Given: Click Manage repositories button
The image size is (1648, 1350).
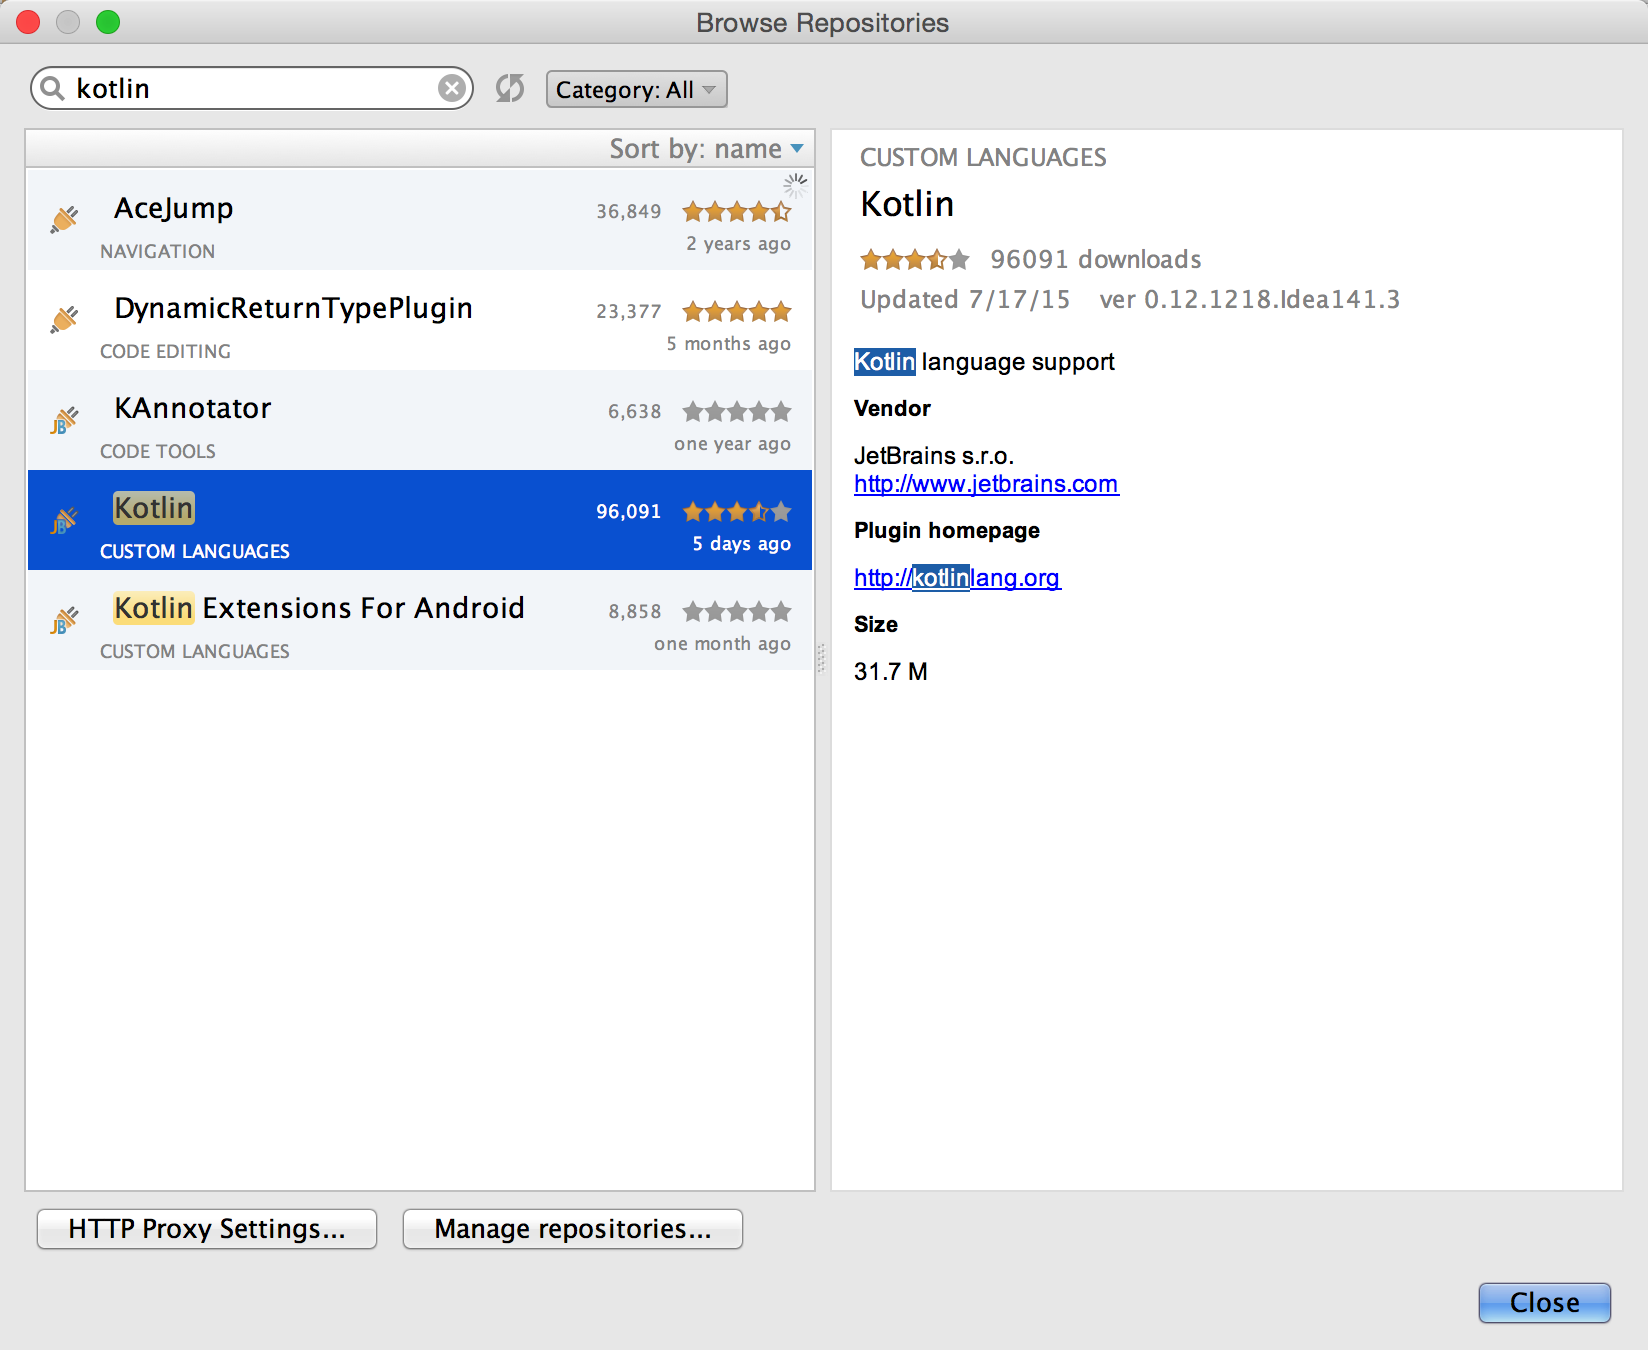Looking at the screenshot, I should tap(573, 1229).
